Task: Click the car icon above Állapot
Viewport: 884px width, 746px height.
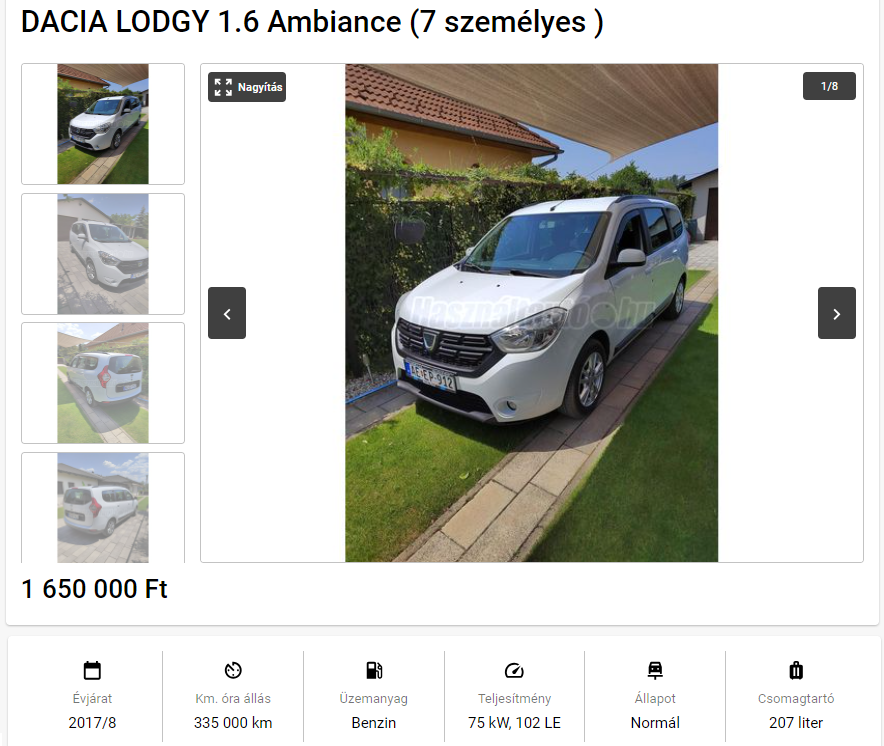Action: click(655, 670)
